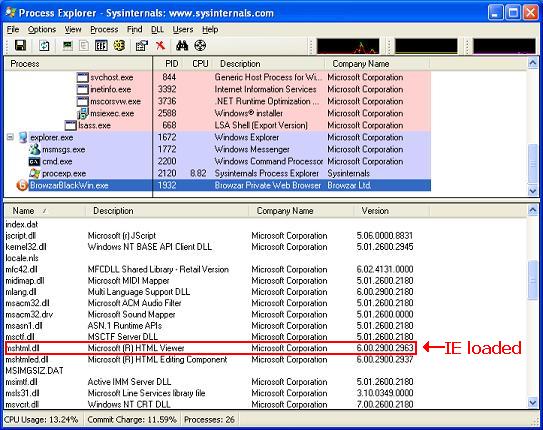Click the CPU Usage: 13.24% status entry
This screenshot has width=543, height=430.
point(42,420)
